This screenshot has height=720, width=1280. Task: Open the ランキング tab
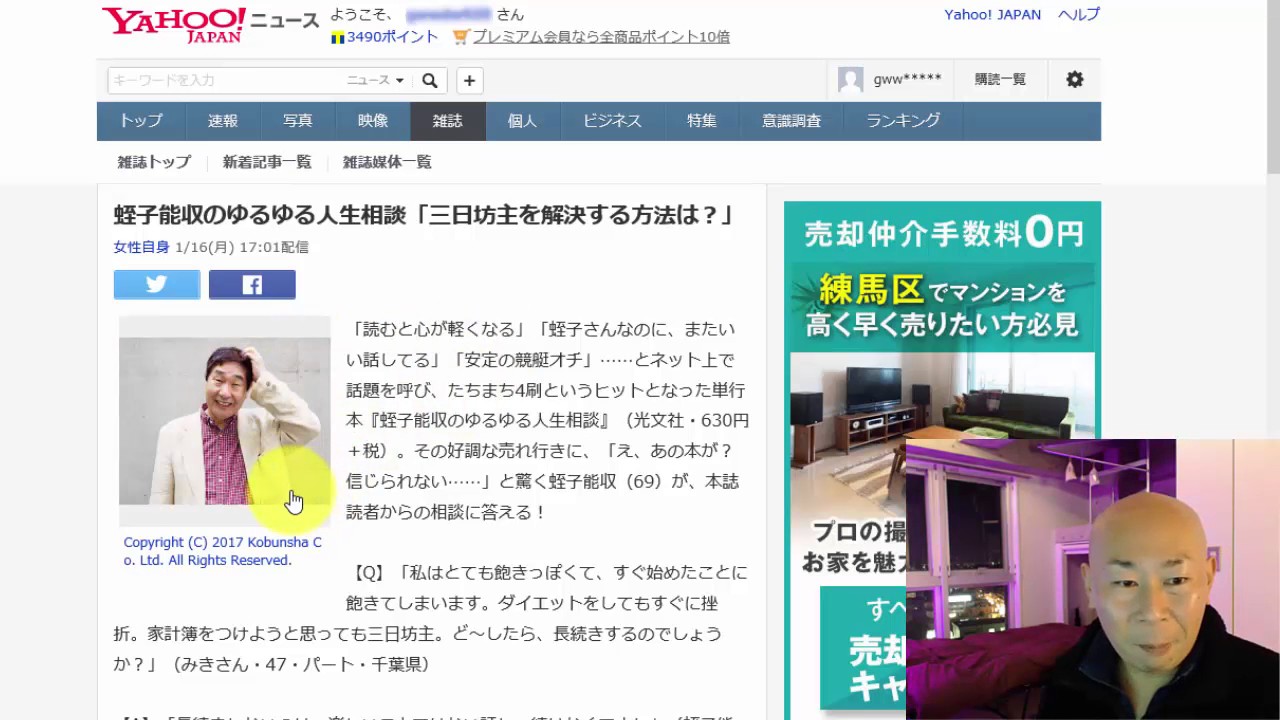coord(903,121)
